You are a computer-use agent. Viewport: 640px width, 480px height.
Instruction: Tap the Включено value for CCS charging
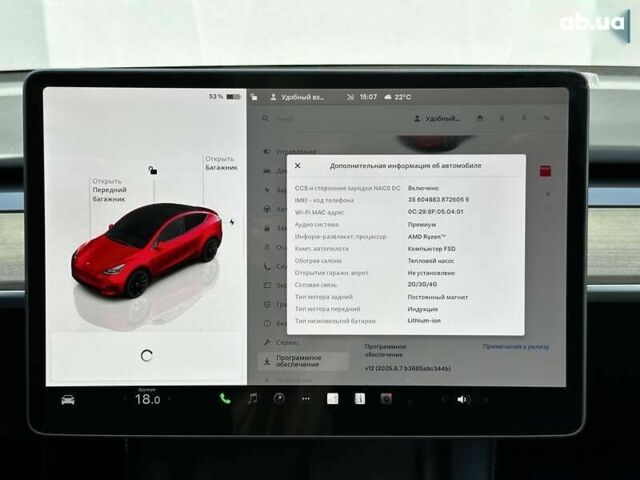423,188
